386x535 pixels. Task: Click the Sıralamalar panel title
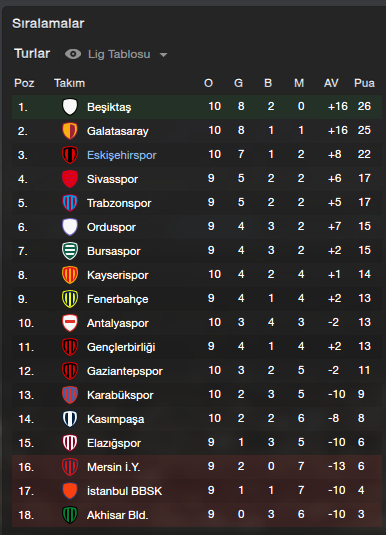(x=48, y=24)
